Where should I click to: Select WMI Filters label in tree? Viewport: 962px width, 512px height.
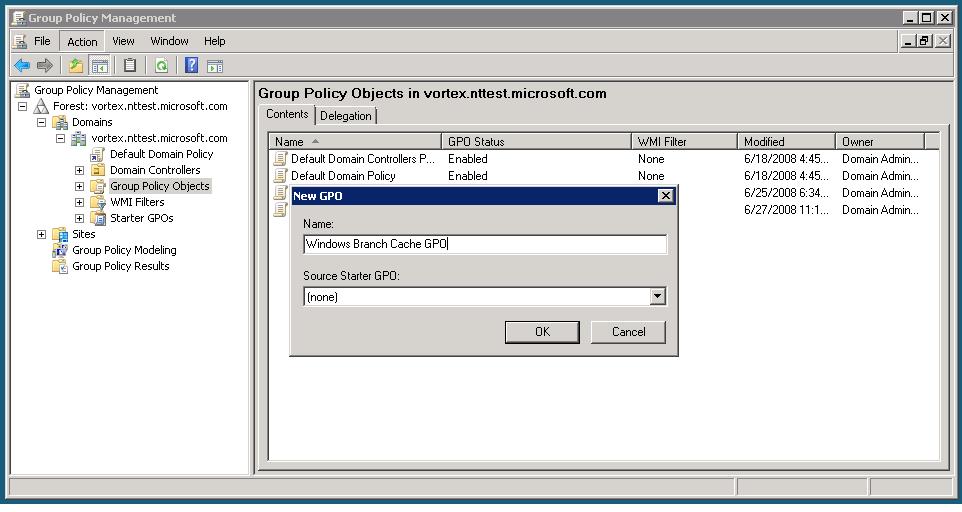pyautogui.click(x=137, y=202)
